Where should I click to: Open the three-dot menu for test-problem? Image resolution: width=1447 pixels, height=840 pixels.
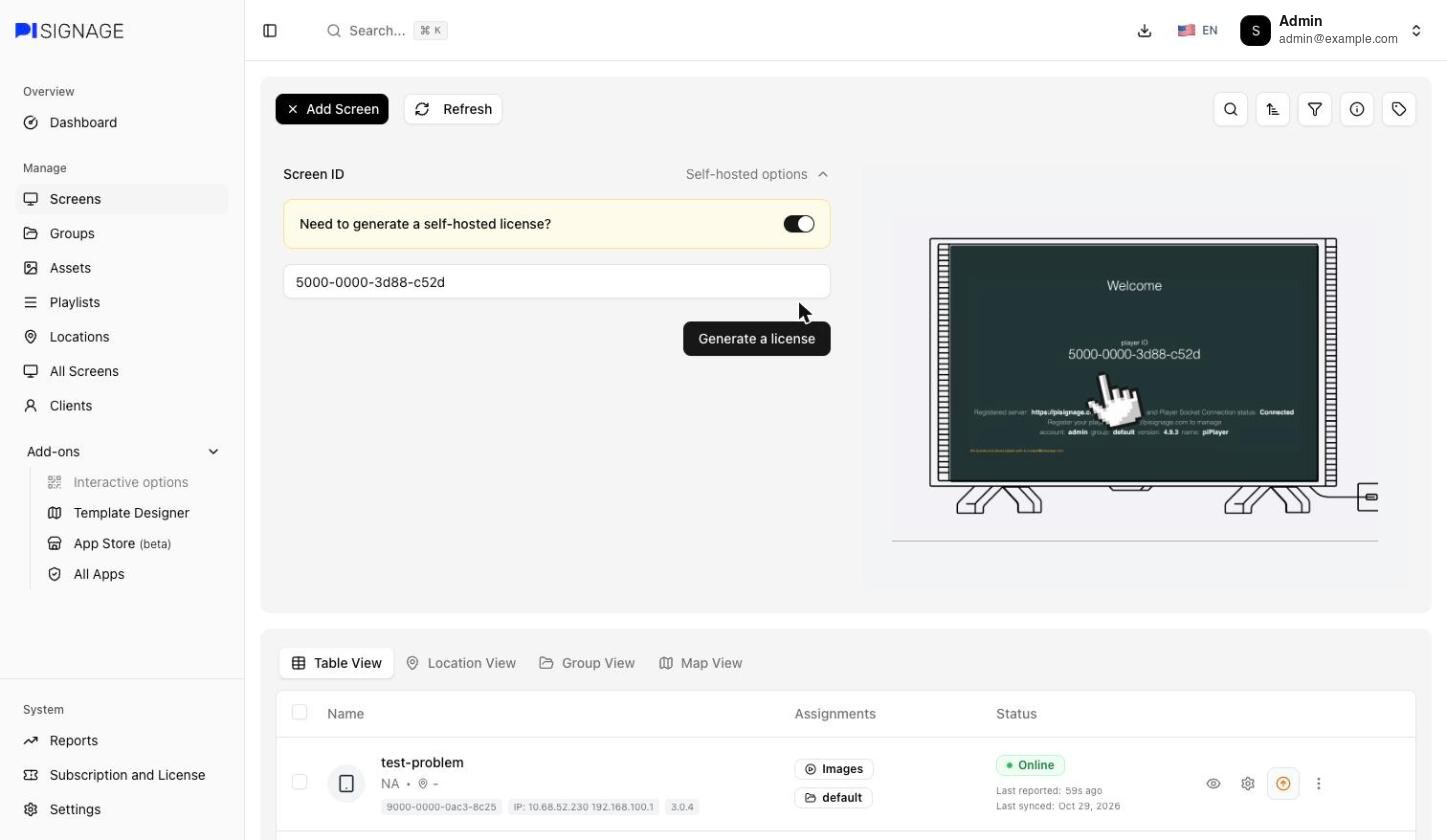pos(1319,784)
